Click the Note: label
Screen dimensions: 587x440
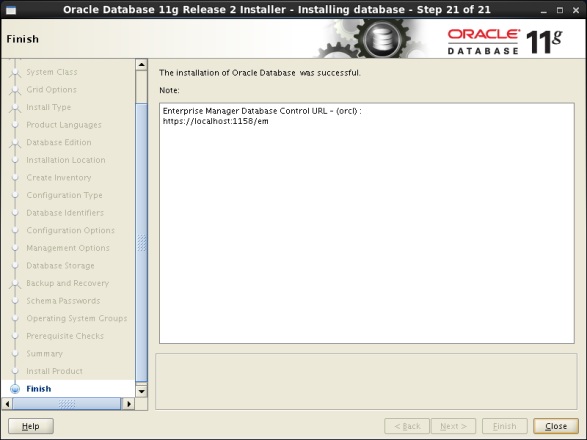tap(169, 90)
